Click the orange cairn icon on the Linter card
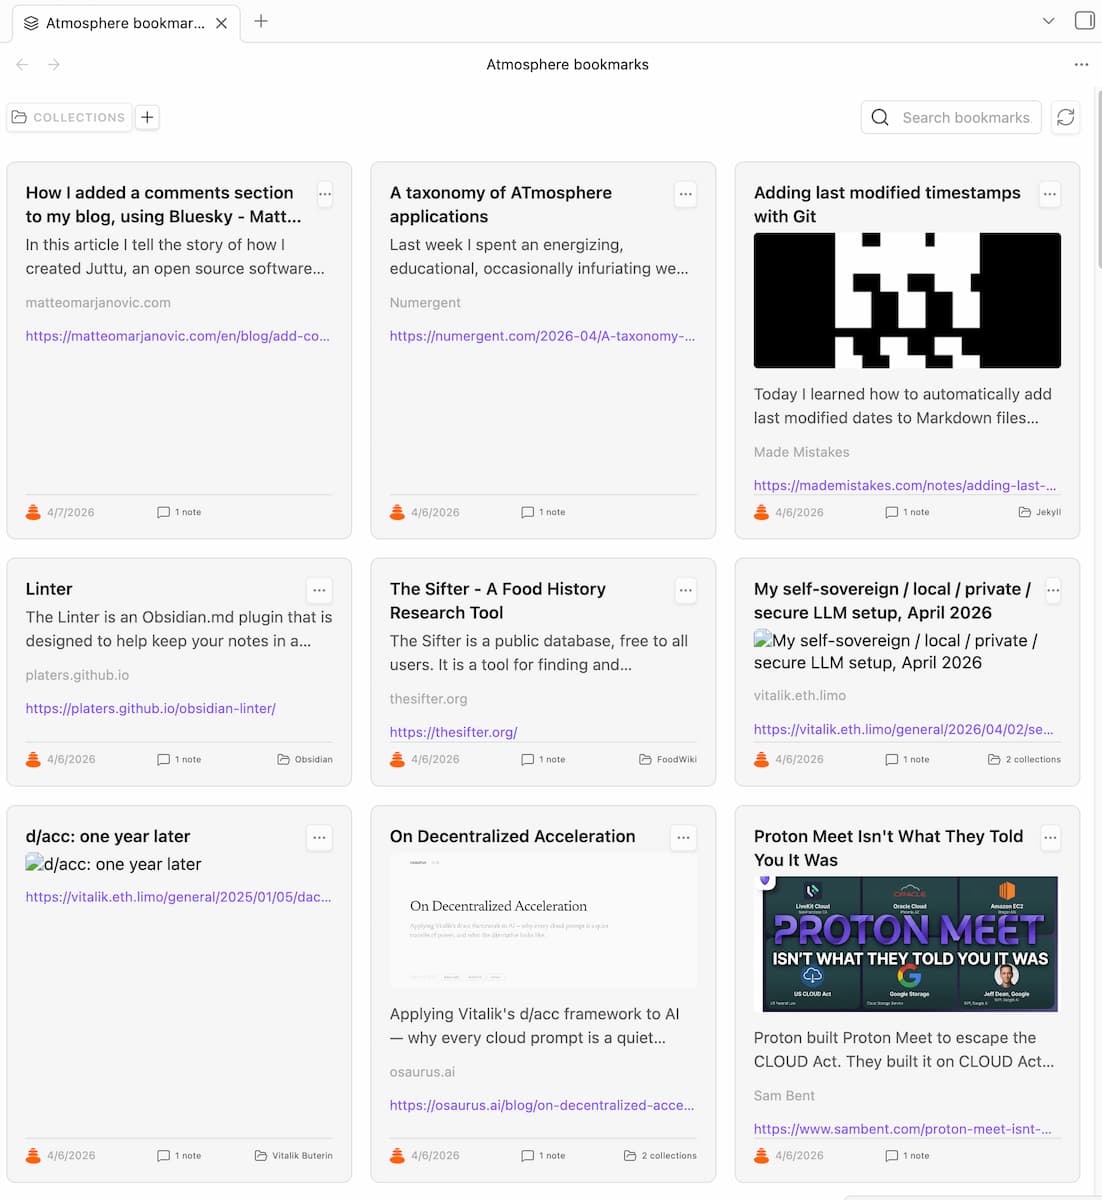The width and height of the screenshot is (1102, 1200). pos(31,759)
